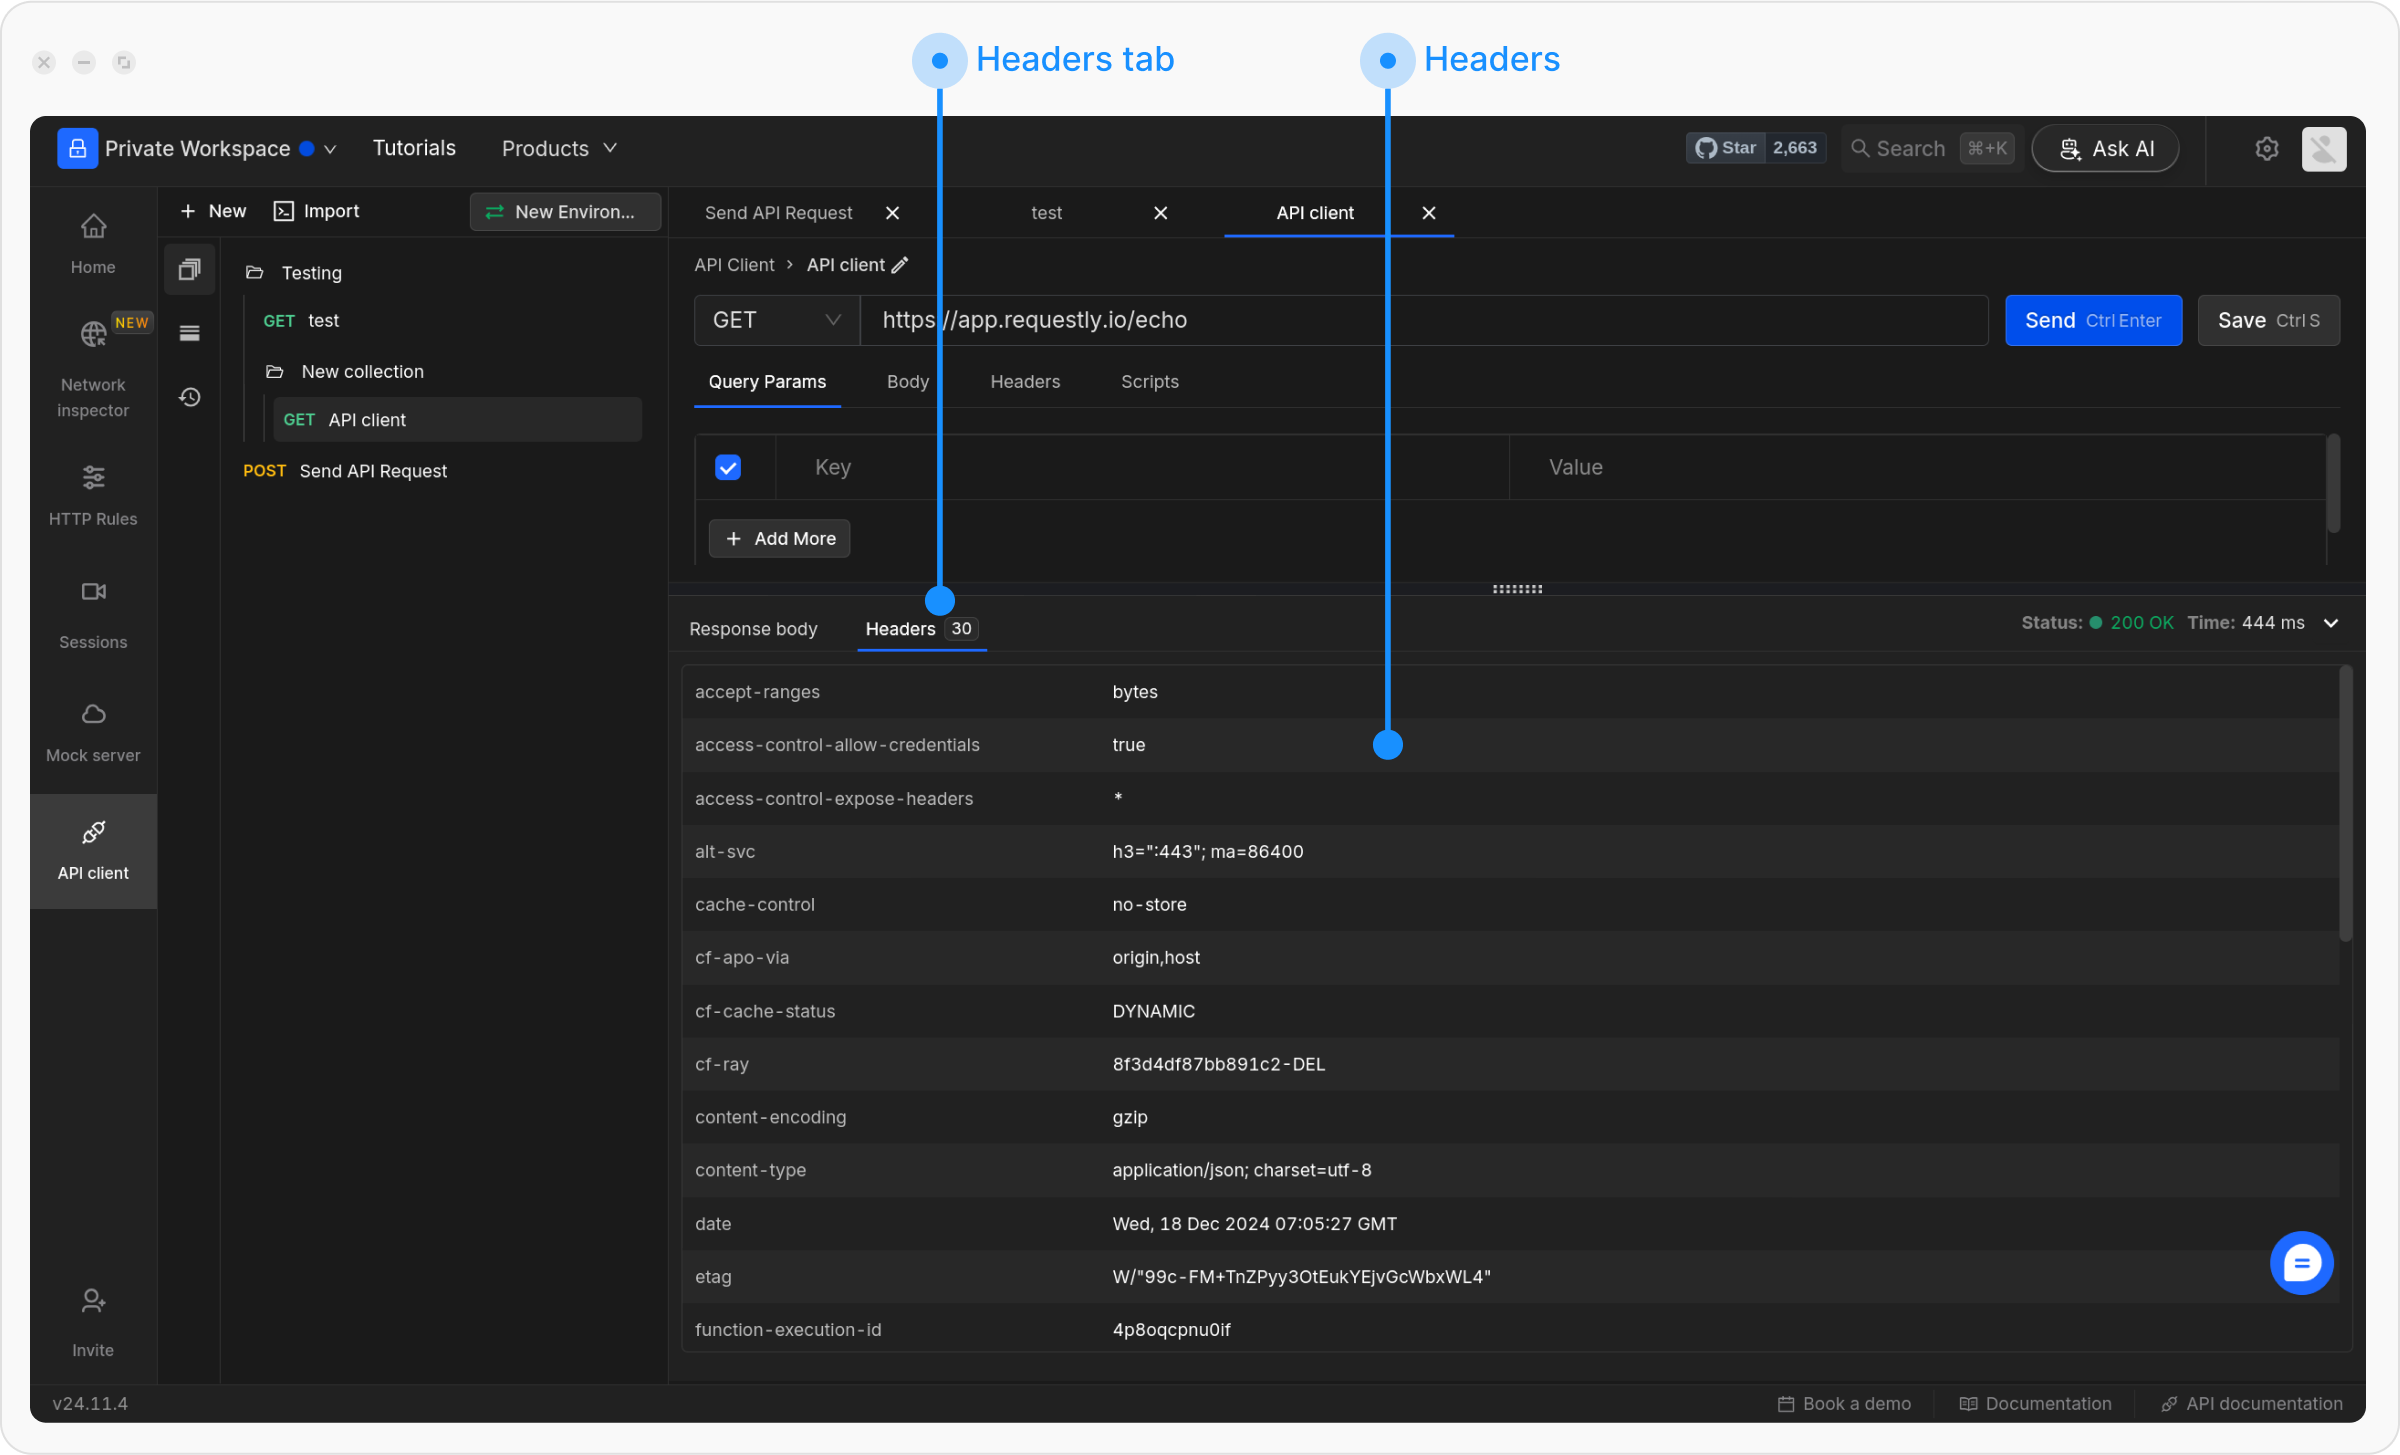Uncheck the query parameter row checkbox
2400x1455 pixels.
pos(728,467)
